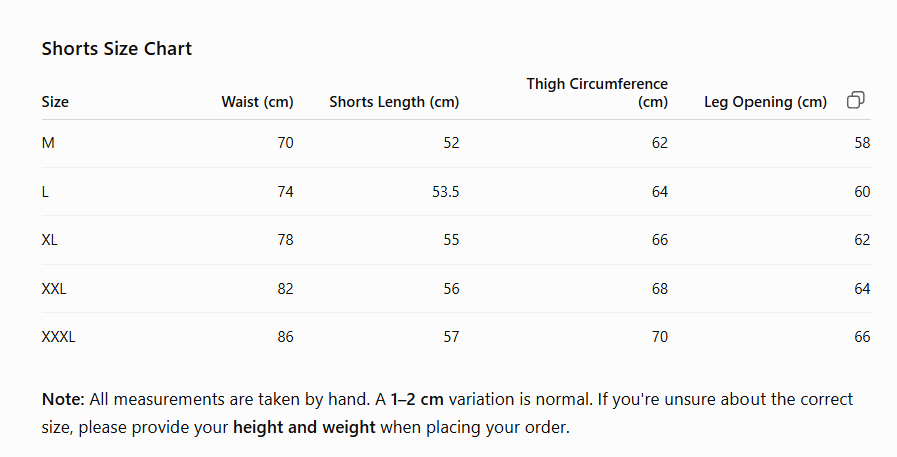The height and width of the screenshot is (457, 897).
Task: Click waist value 86 for XXXL
Action: (285, 337)
